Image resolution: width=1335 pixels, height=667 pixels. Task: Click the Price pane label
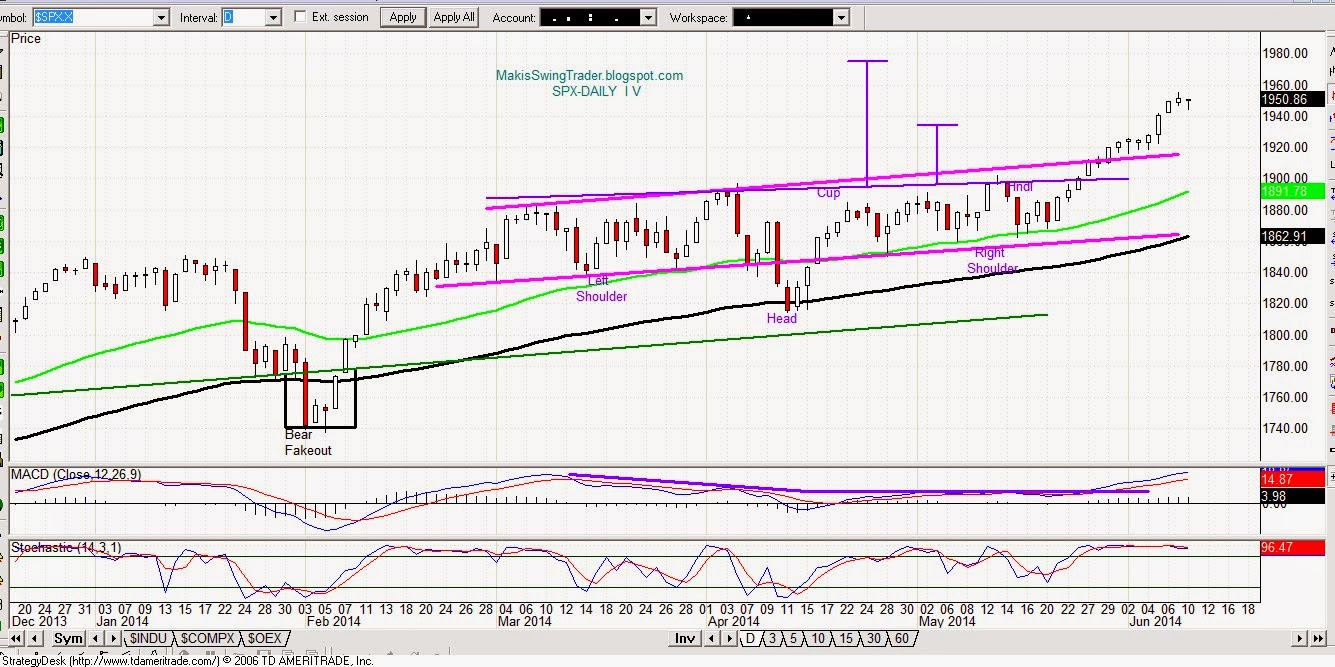26,38
